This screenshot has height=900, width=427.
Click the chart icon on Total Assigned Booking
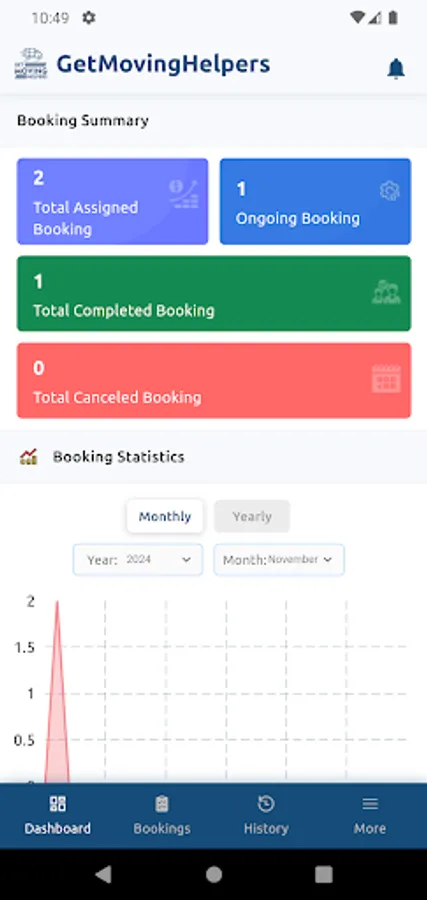(184, 193)
